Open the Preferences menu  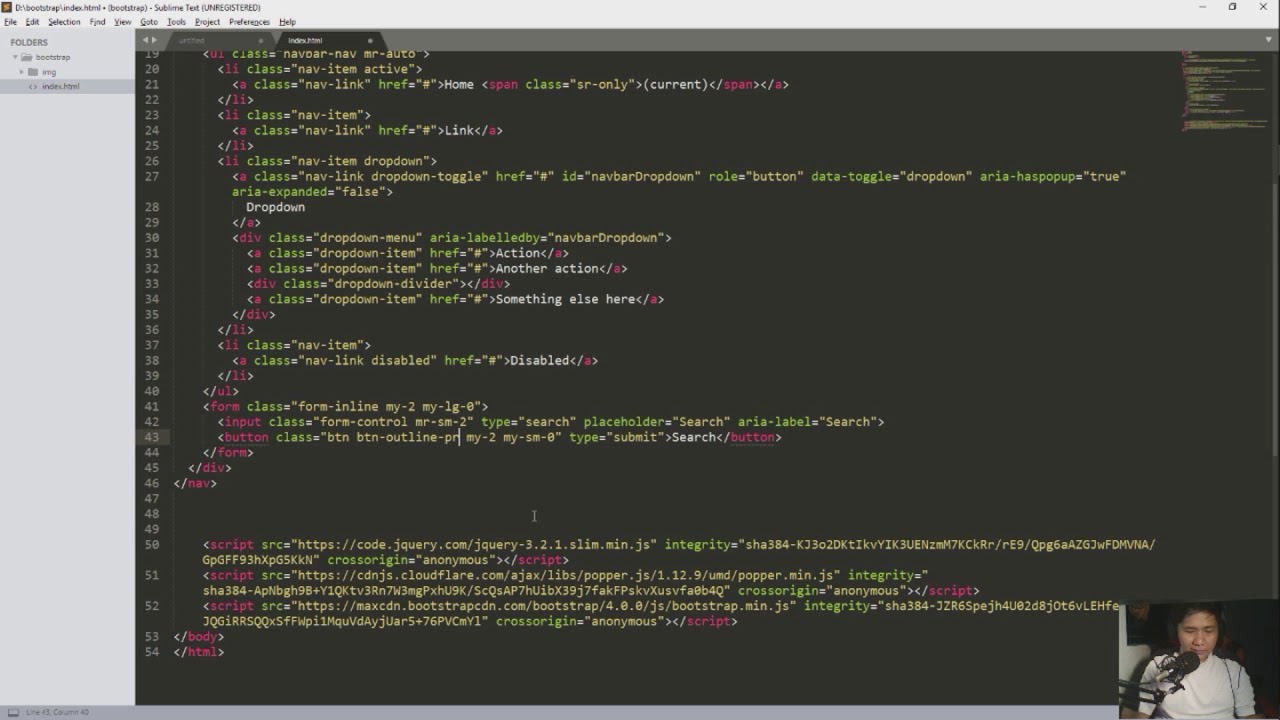249,21
